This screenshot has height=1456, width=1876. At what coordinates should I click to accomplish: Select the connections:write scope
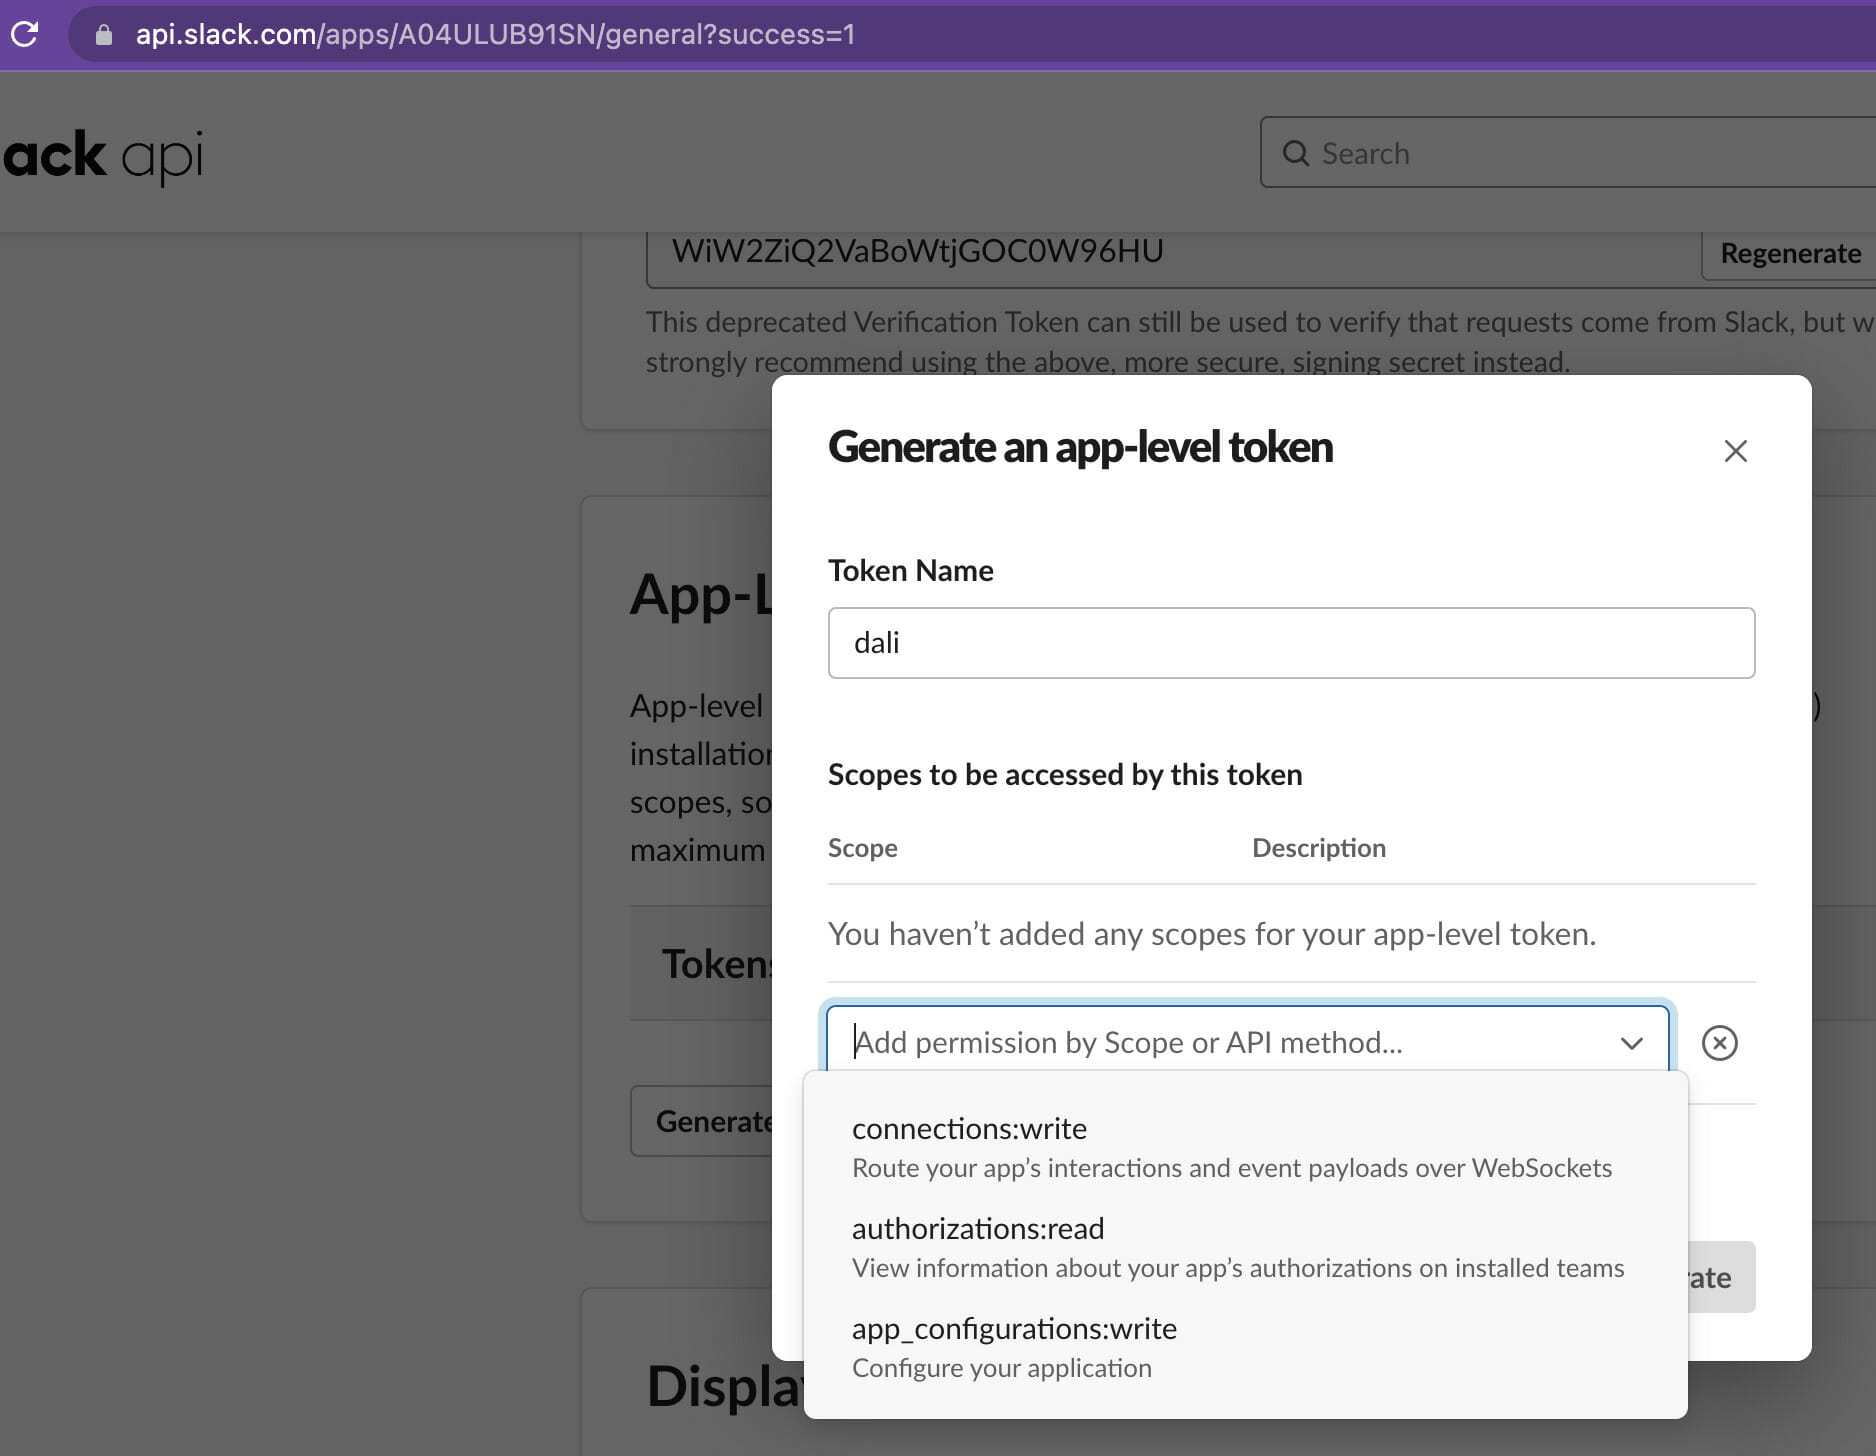[1245, 1147]
